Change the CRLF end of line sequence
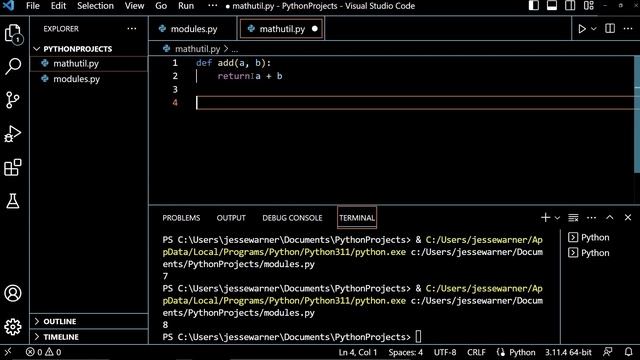This screenshot has width=640, height=360. tap(476, 352)
